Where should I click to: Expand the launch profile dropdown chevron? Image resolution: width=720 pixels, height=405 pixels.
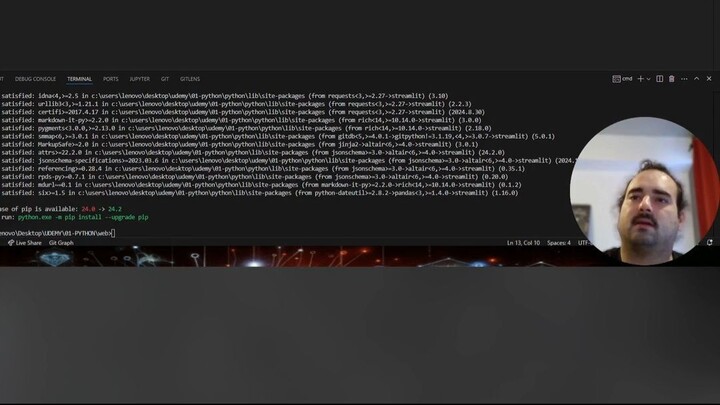pyautogui.click(x=648, y=79)
